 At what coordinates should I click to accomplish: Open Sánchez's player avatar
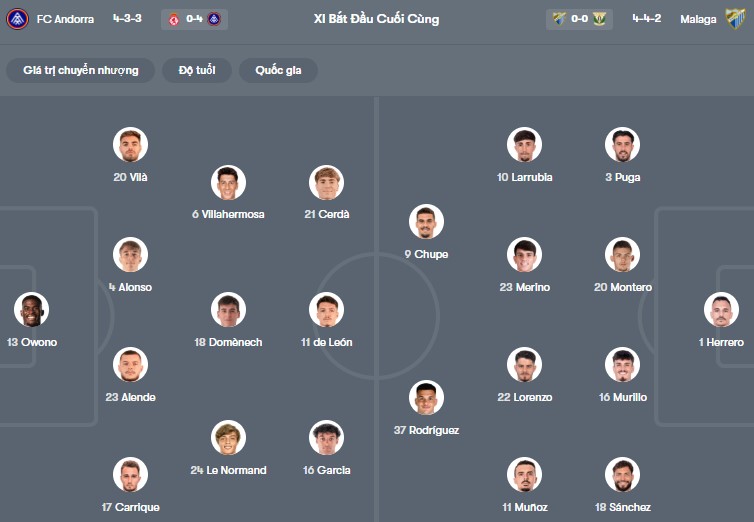pyautogui.click(x=622, y=475)
